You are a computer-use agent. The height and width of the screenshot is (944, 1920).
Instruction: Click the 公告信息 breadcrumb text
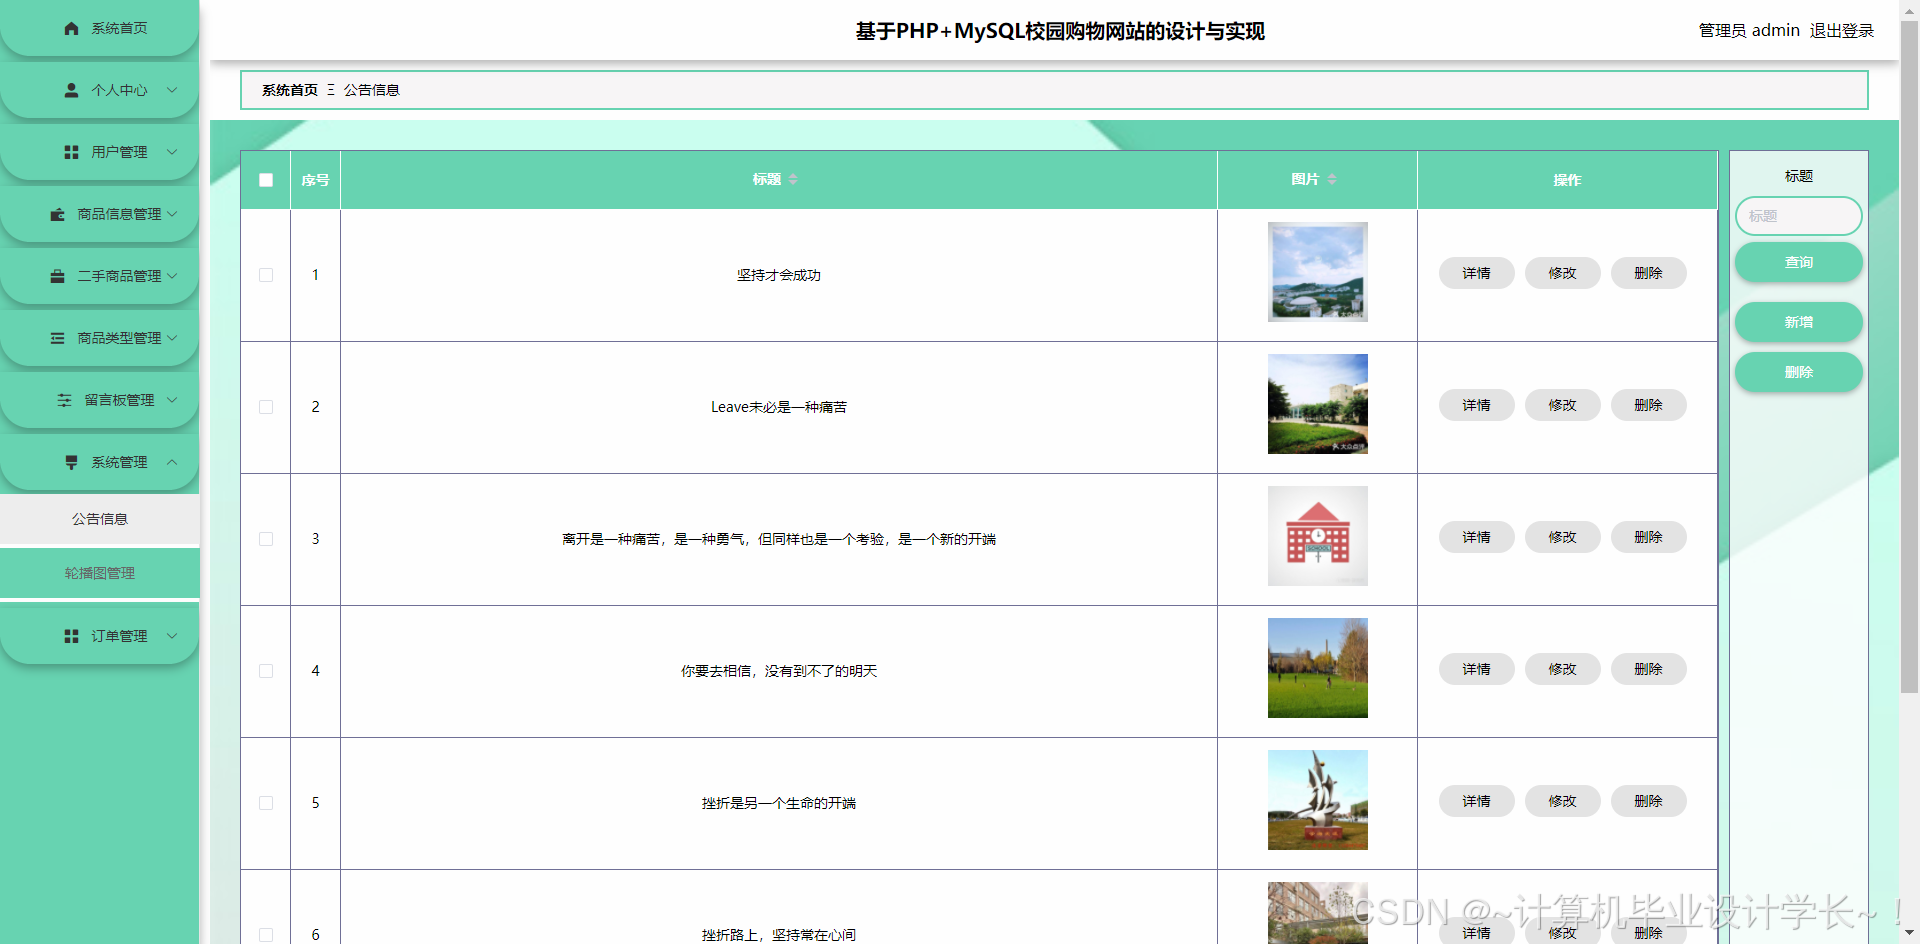pyautogui.click(x=372, y=90)
